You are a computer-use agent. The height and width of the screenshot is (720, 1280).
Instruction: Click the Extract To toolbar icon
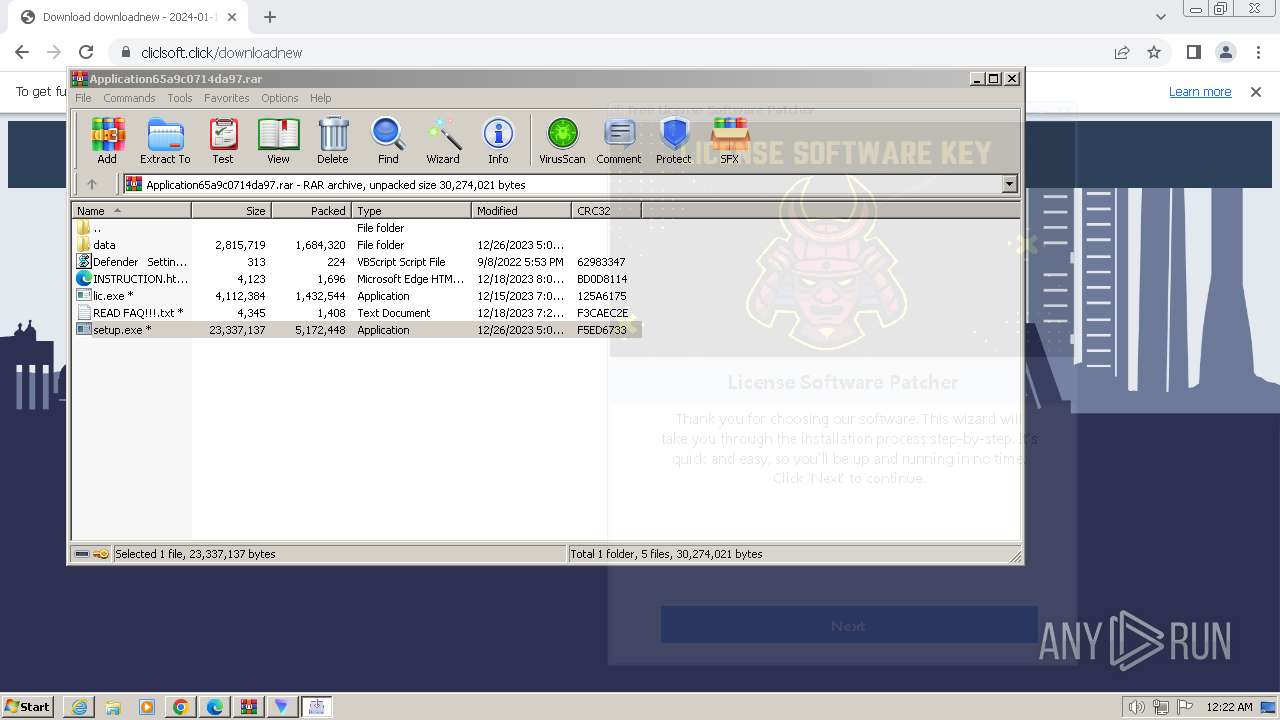point(165,140)
